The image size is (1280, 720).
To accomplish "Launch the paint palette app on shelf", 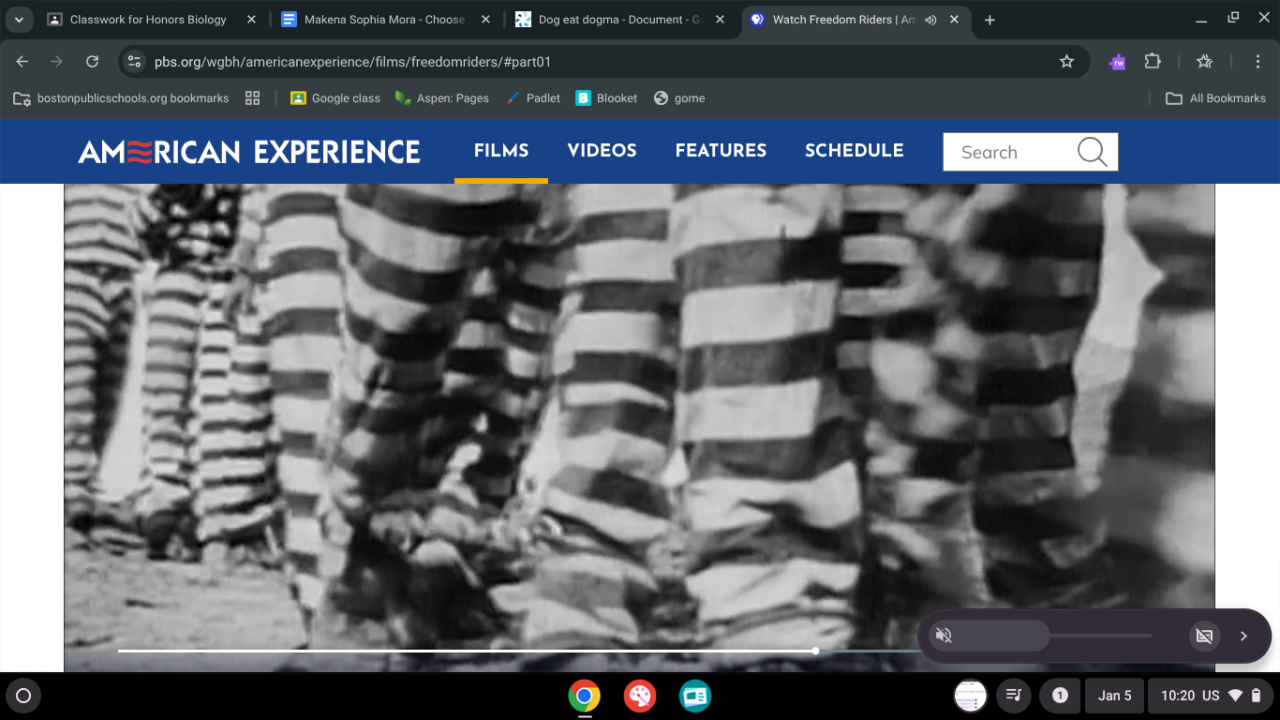I will [x=640, y=696].
